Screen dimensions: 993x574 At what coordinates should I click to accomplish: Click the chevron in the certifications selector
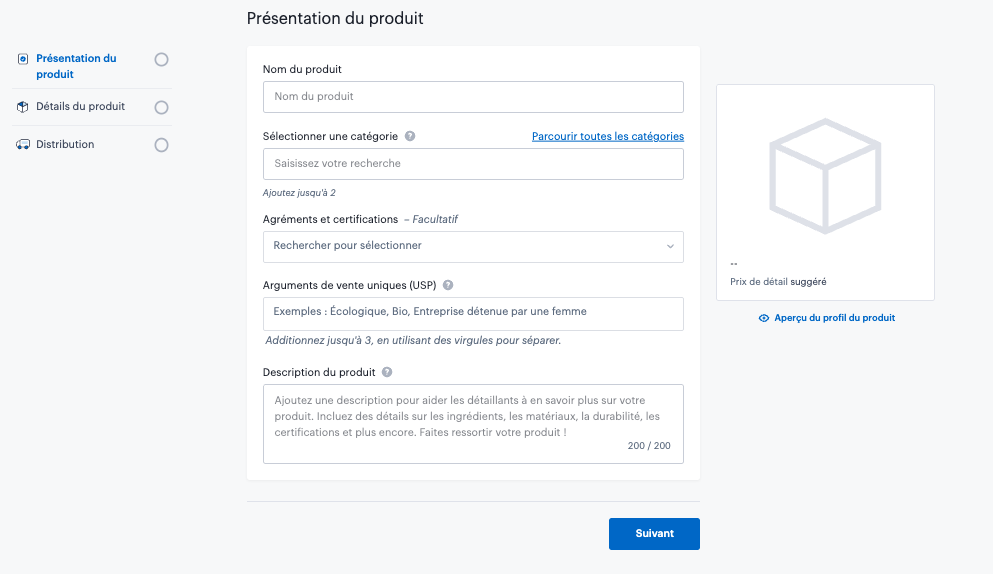pos(670,246)
